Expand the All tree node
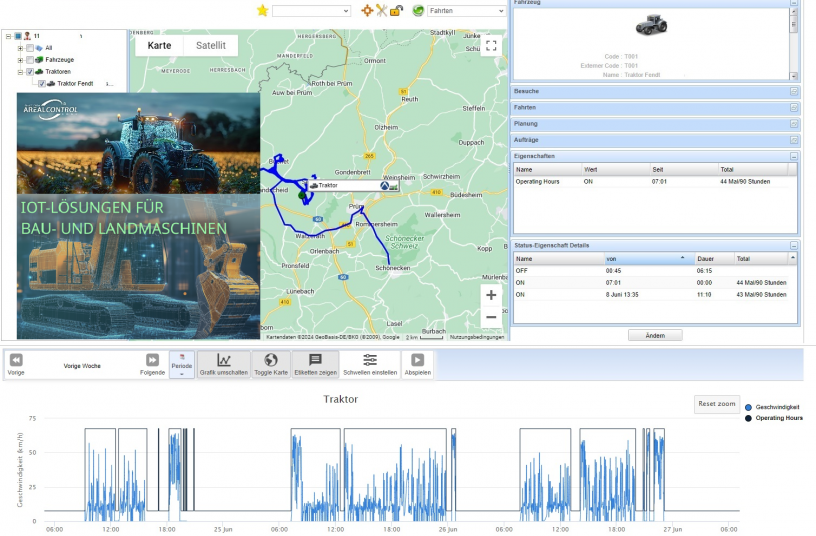Image resolution: width=816 pixels, height=536 pixels. pos(20,48)
